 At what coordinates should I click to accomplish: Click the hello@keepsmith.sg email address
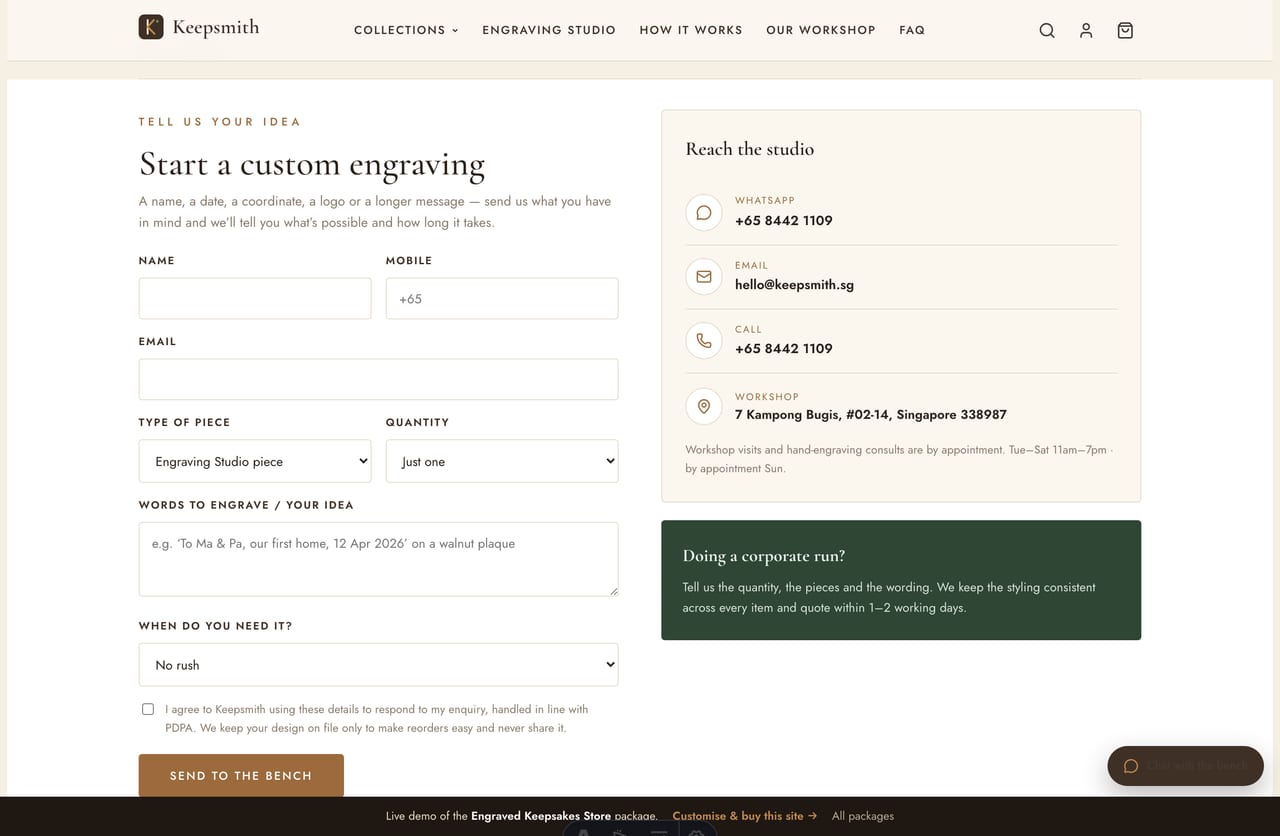tap(794, 284)
